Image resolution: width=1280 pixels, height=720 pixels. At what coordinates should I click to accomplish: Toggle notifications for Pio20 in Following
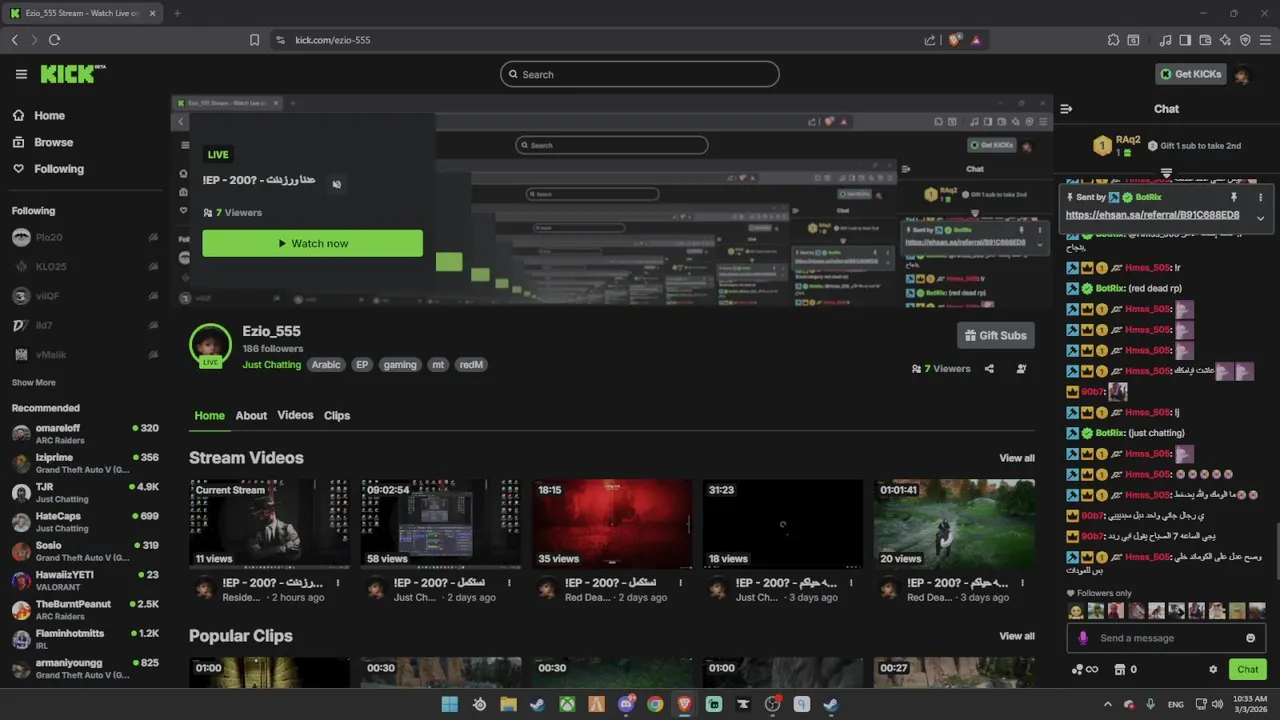[153, 238]
